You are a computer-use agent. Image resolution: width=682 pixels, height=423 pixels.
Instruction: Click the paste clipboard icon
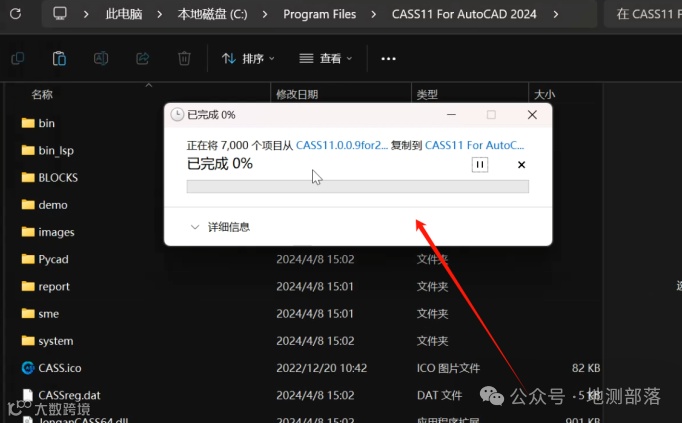pyautogui.click(x=59, y=58)
